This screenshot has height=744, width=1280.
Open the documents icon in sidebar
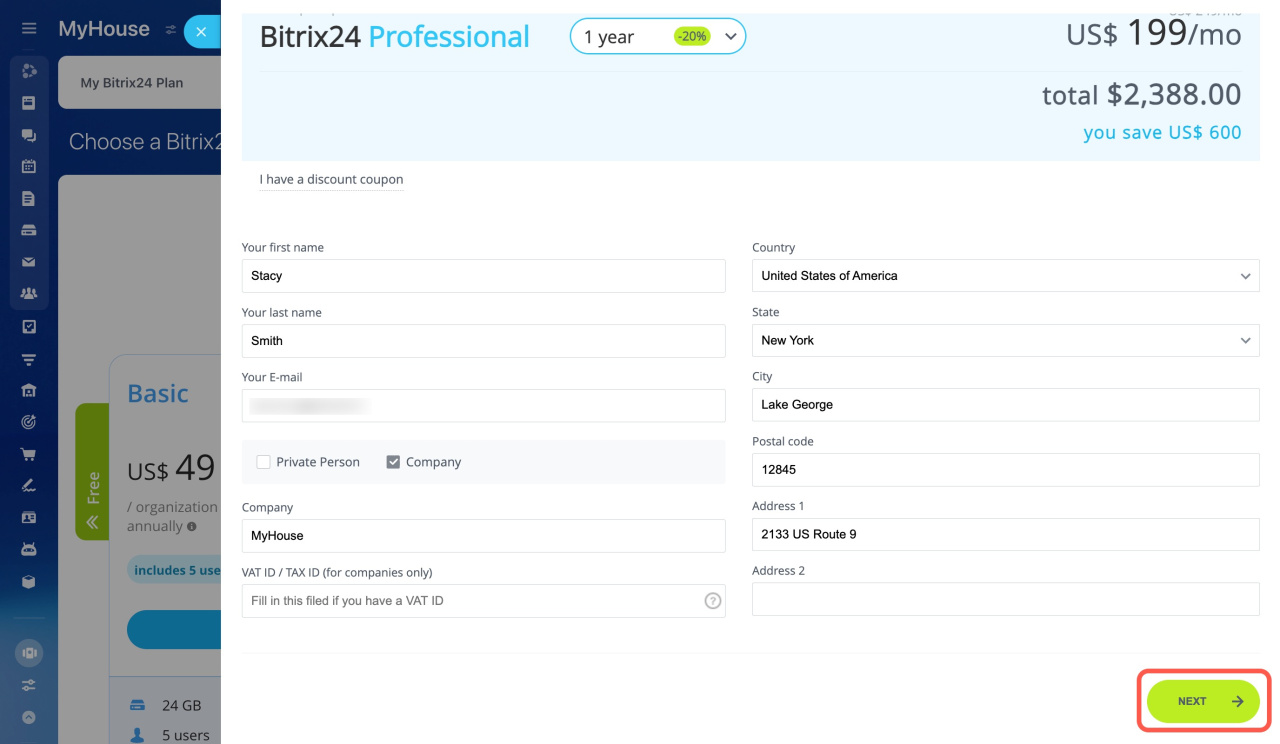click(29, 199)
